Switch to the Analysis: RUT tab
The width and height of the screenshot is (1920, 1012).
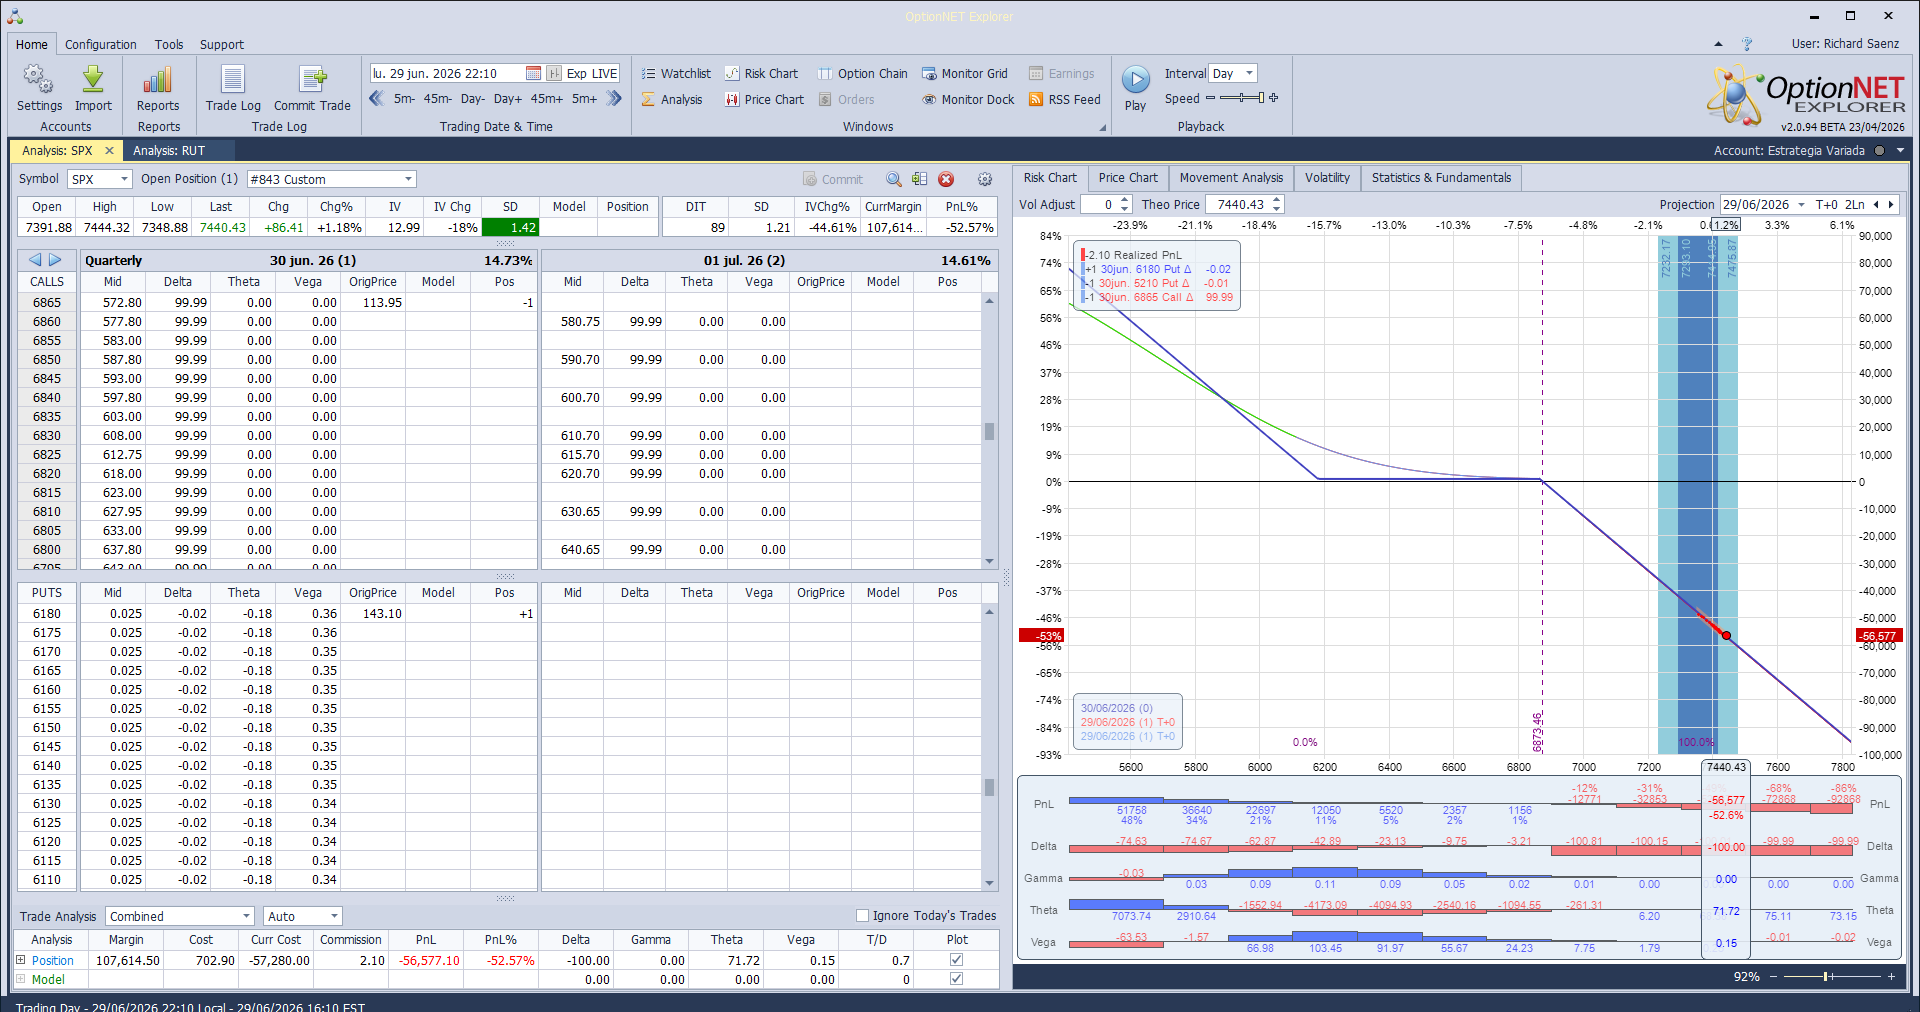[x=169, y=151]
